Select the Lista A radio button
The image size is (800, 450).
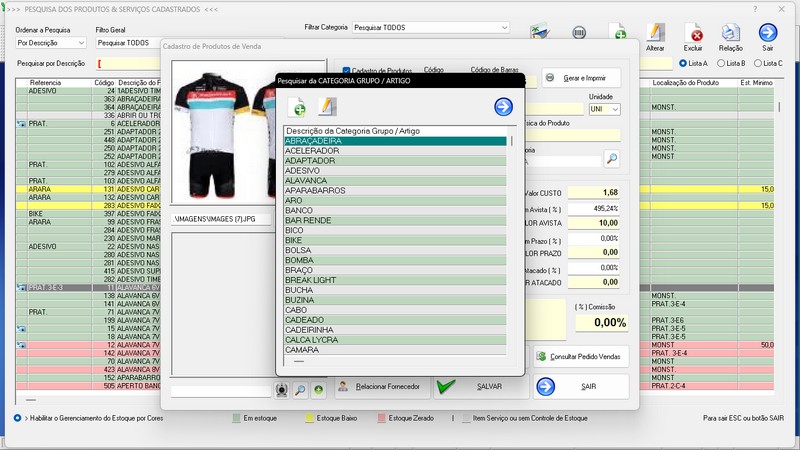683,63
